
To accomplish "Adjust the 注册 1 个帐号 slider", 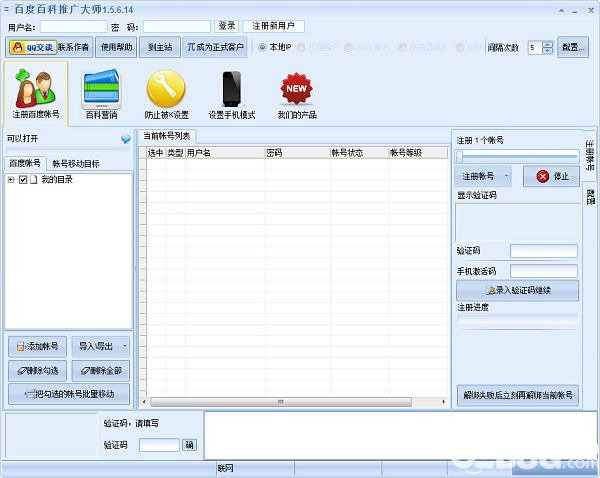I will (x=517, y=156).
